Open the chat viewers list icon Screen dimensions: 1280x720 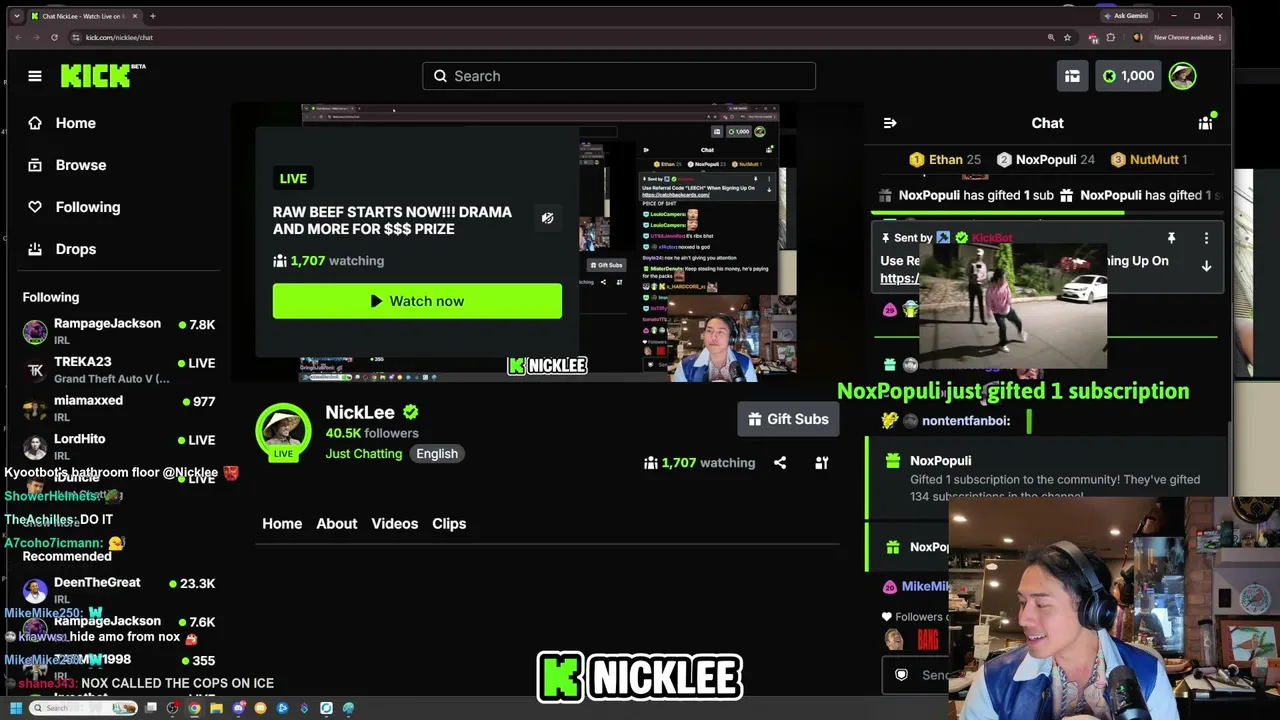click(1205, 123)
